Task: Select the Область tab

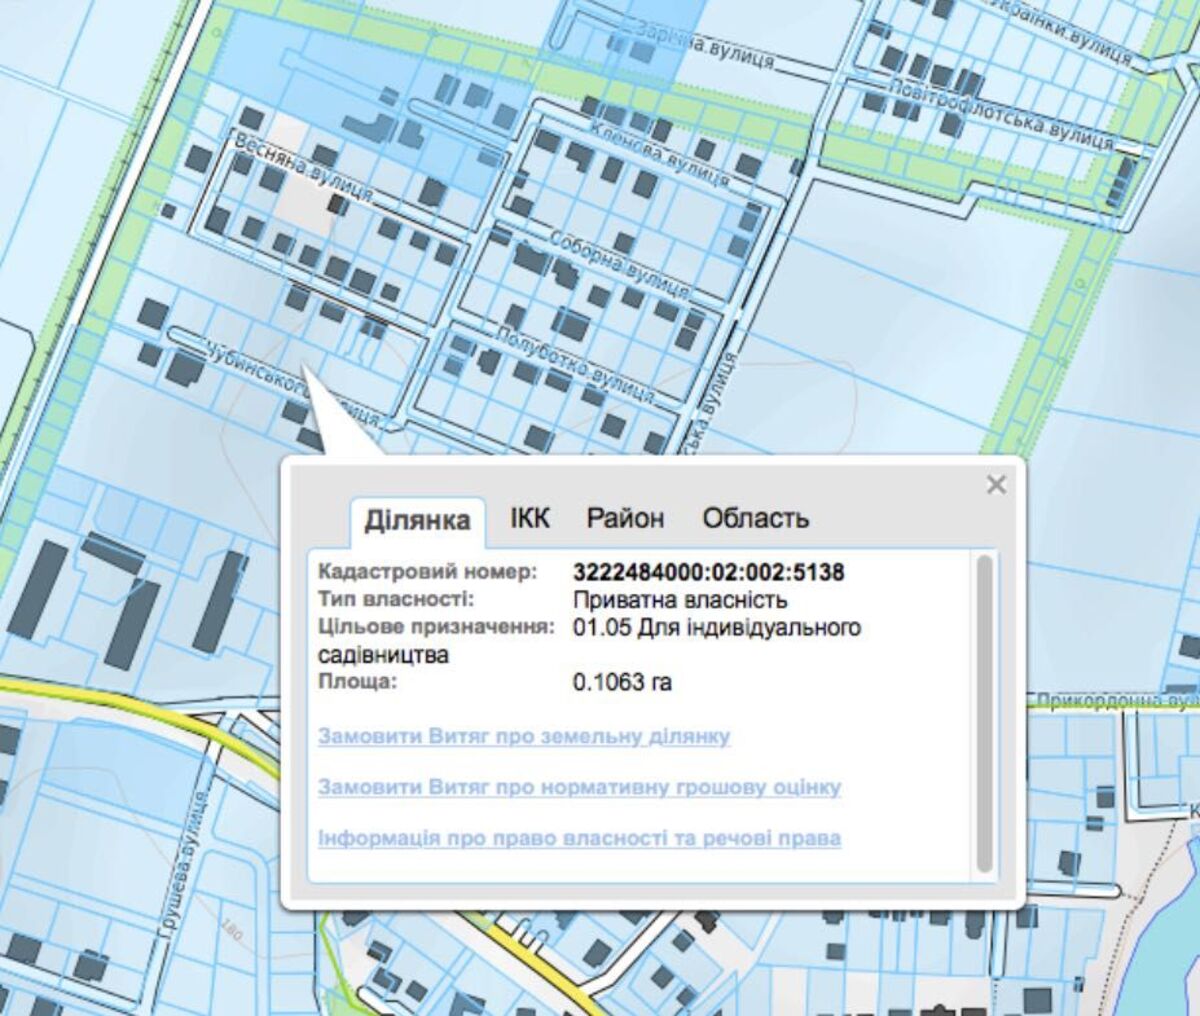Action: point(755,518)
